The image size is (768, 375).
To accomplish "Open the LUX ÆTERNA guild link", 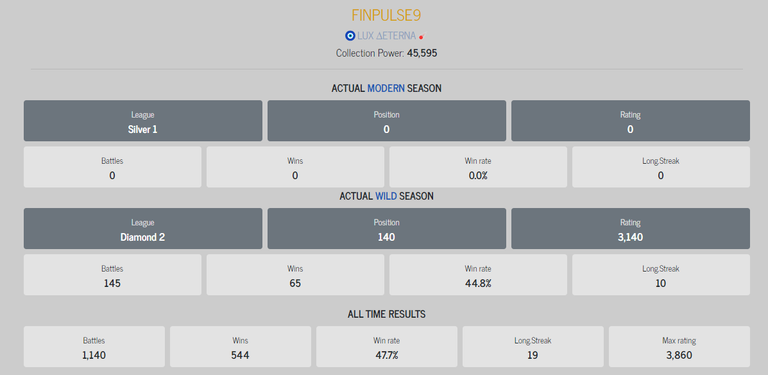I will (x=386, y=36).
